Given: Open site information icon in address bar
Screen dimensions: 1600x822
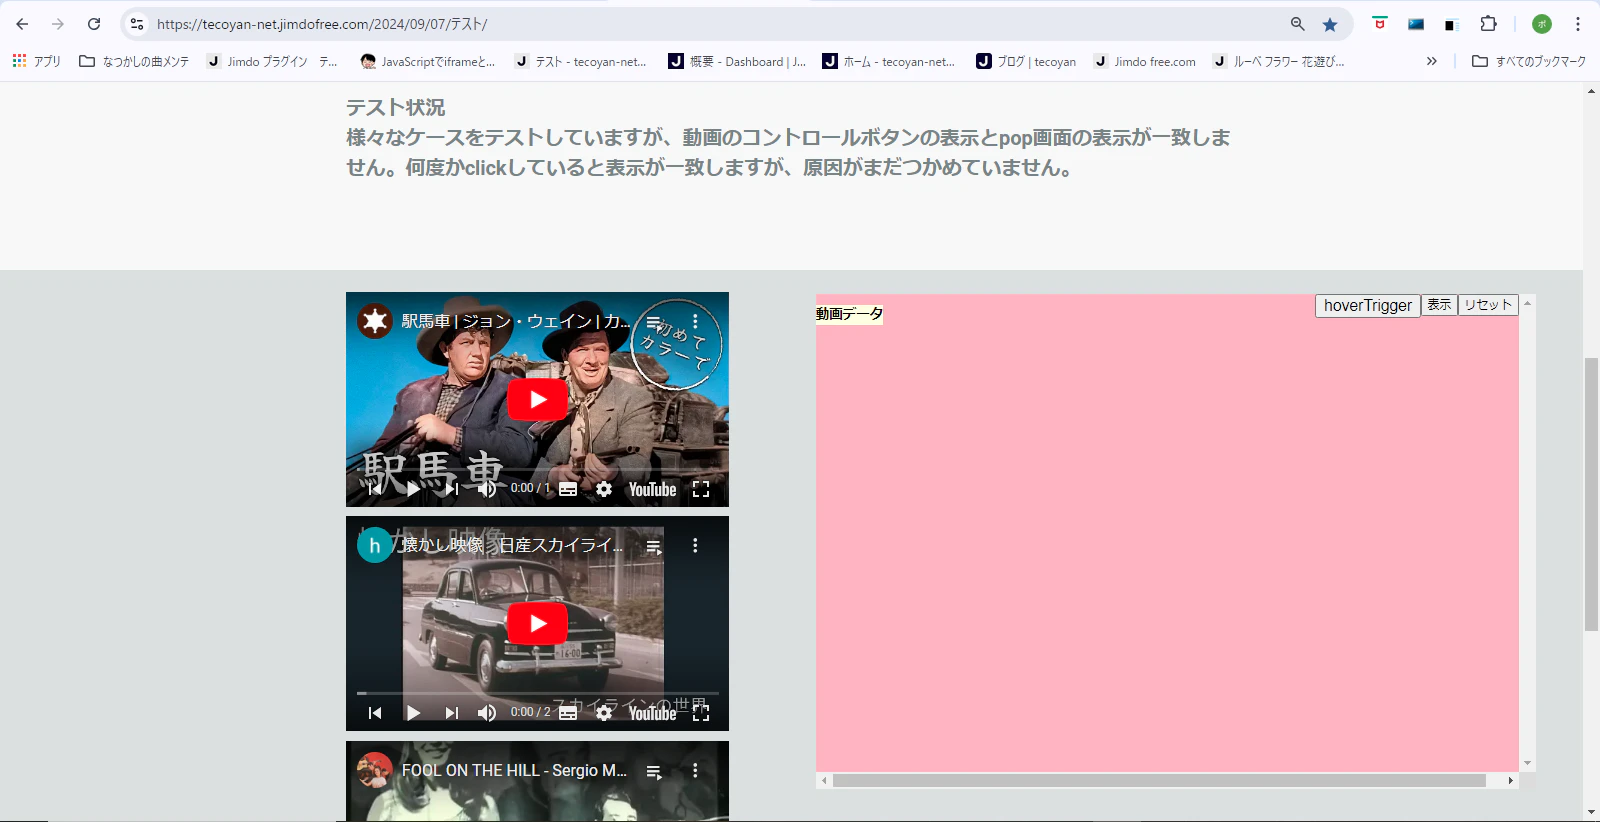Looking at the screenshot, I should click(137, 24).
